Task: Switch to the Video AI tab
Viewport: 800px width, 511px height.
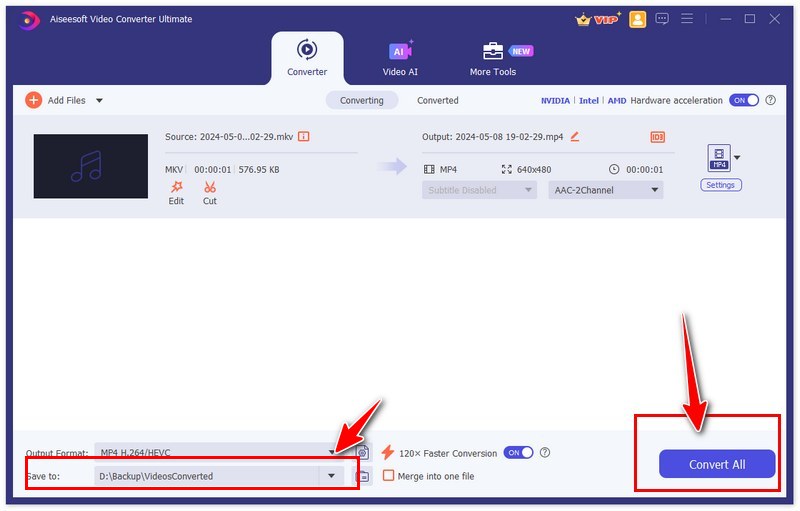Action: [400, 58]
